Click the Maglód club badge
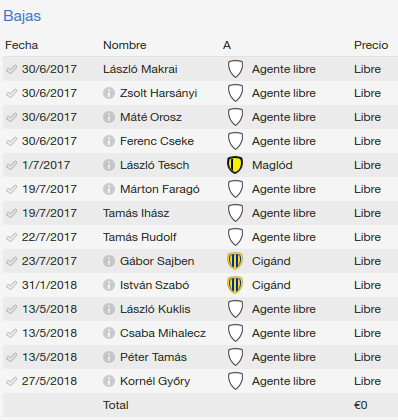This screenshot has height=420, width=398. 235,165
